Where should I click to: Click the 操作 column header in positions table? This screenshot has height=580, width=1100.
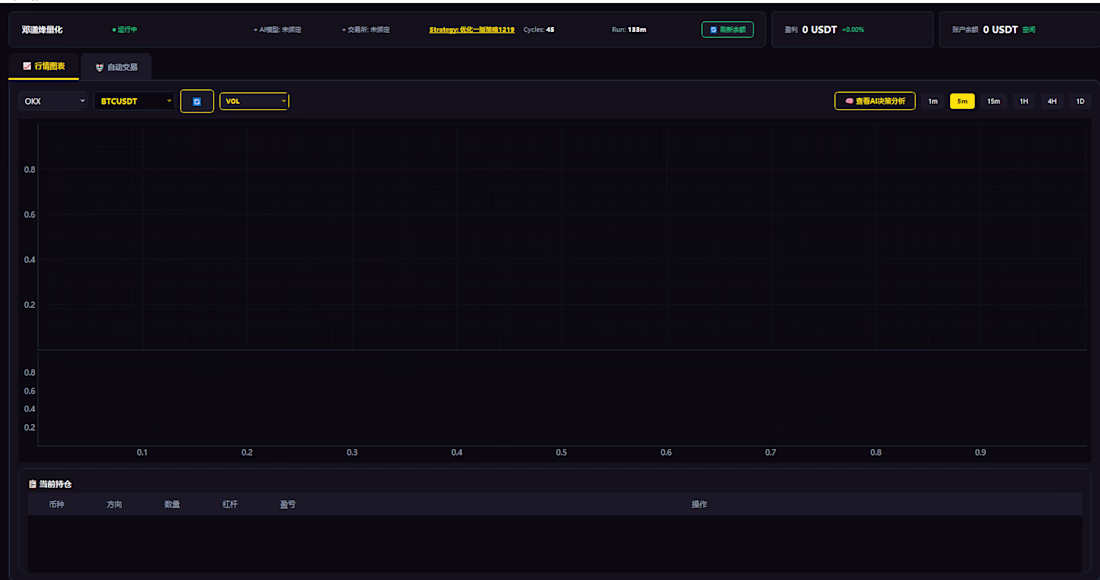pos(699,504)
